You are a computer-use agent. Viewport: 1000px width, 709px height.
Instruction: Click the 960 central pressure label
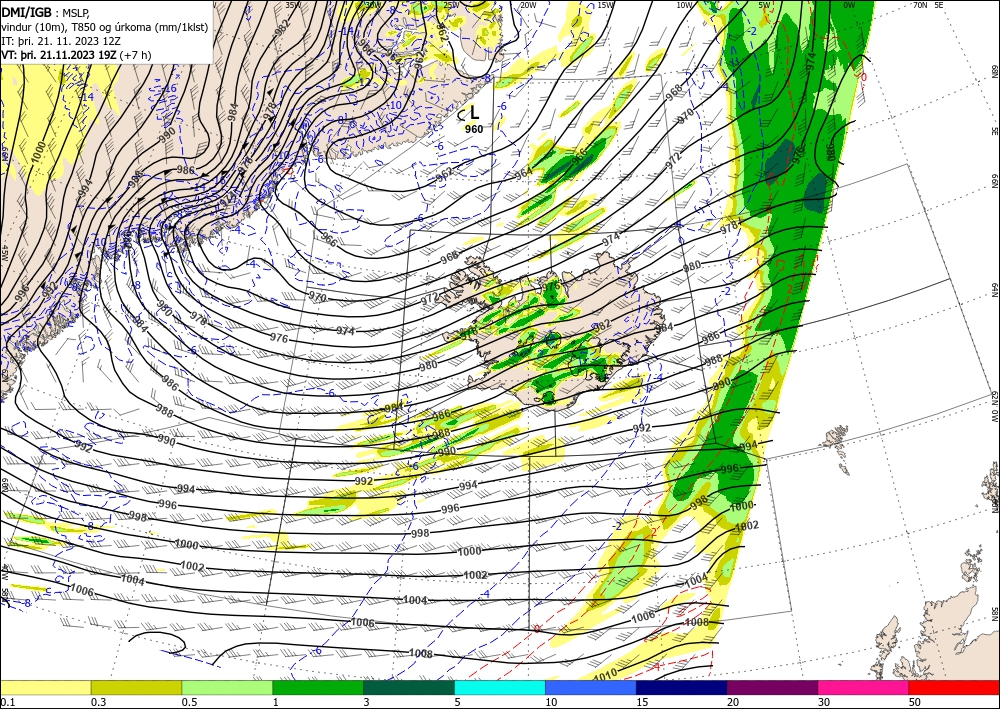click(x=474, y=129)
